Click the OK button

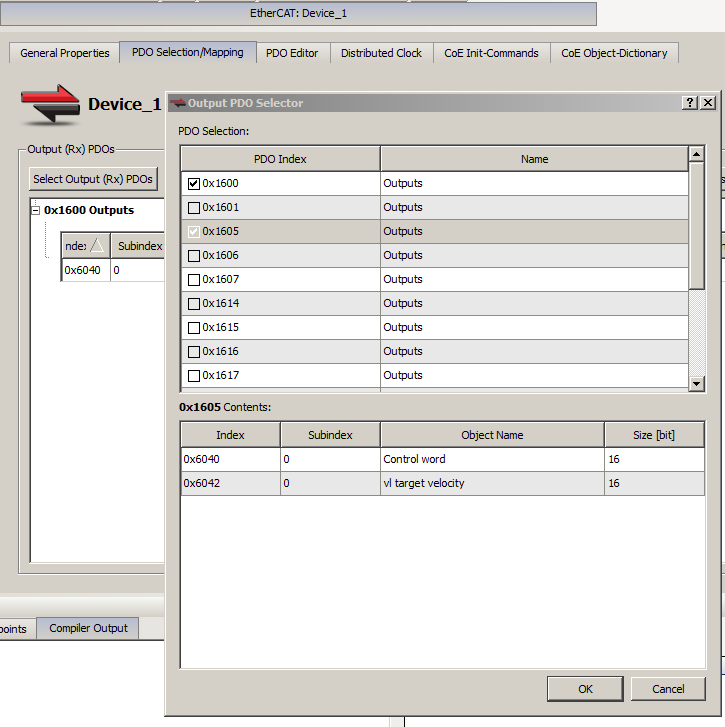point(585,689)
